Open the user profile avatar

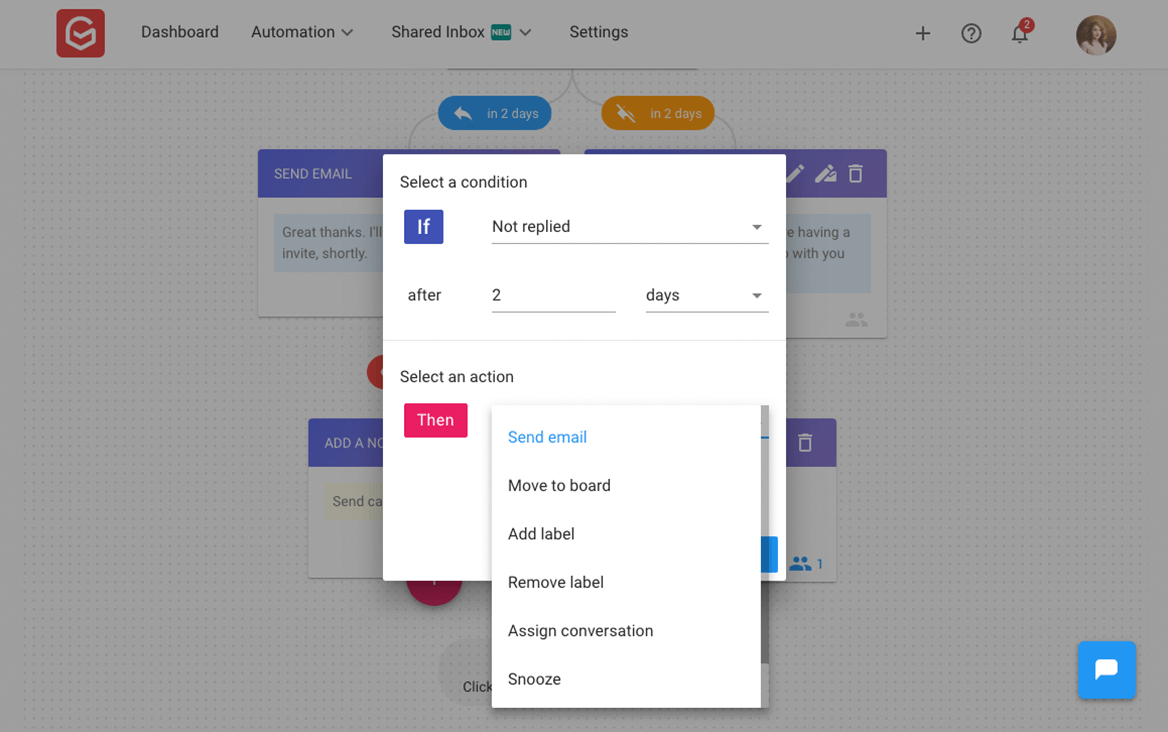coord(1096,35)
